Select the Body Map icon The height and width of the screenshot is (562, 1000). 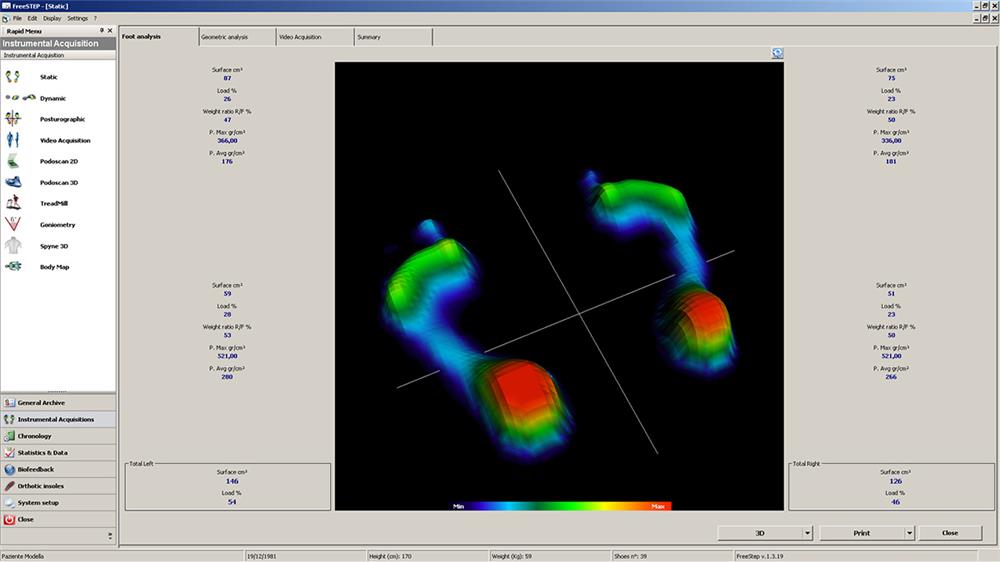click(14, 267)
